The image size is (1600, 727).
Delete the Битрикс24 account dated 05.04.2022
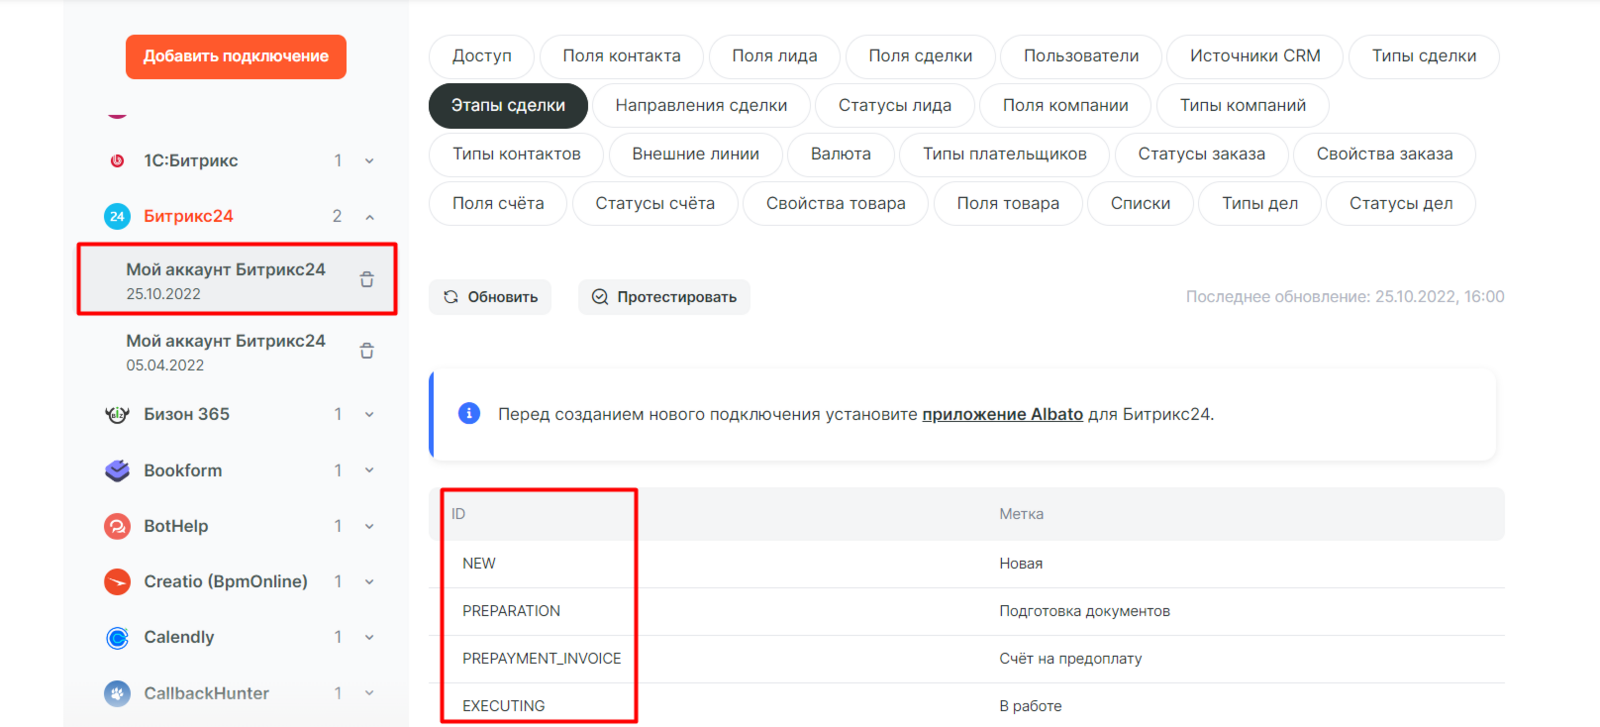pos(367,351)
